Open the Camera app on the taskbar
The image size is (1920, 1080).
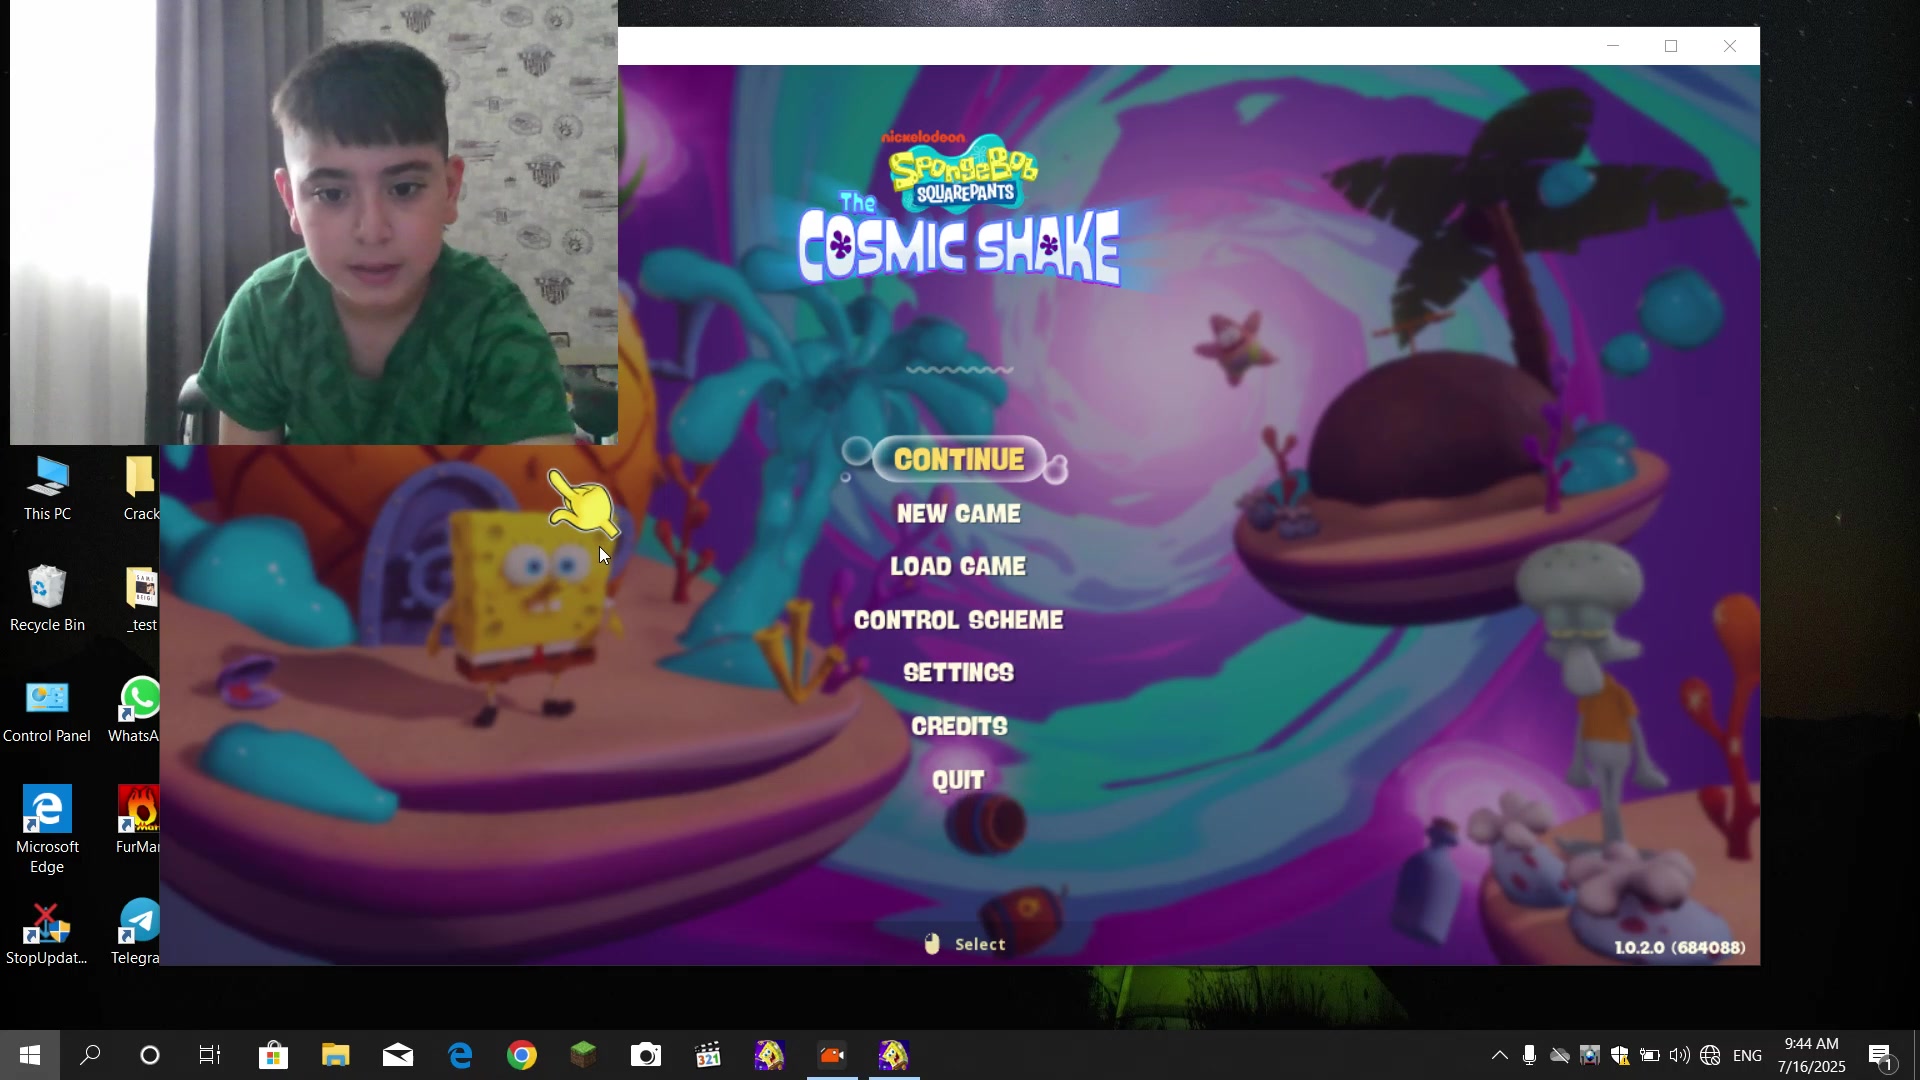pos(646,1055)
